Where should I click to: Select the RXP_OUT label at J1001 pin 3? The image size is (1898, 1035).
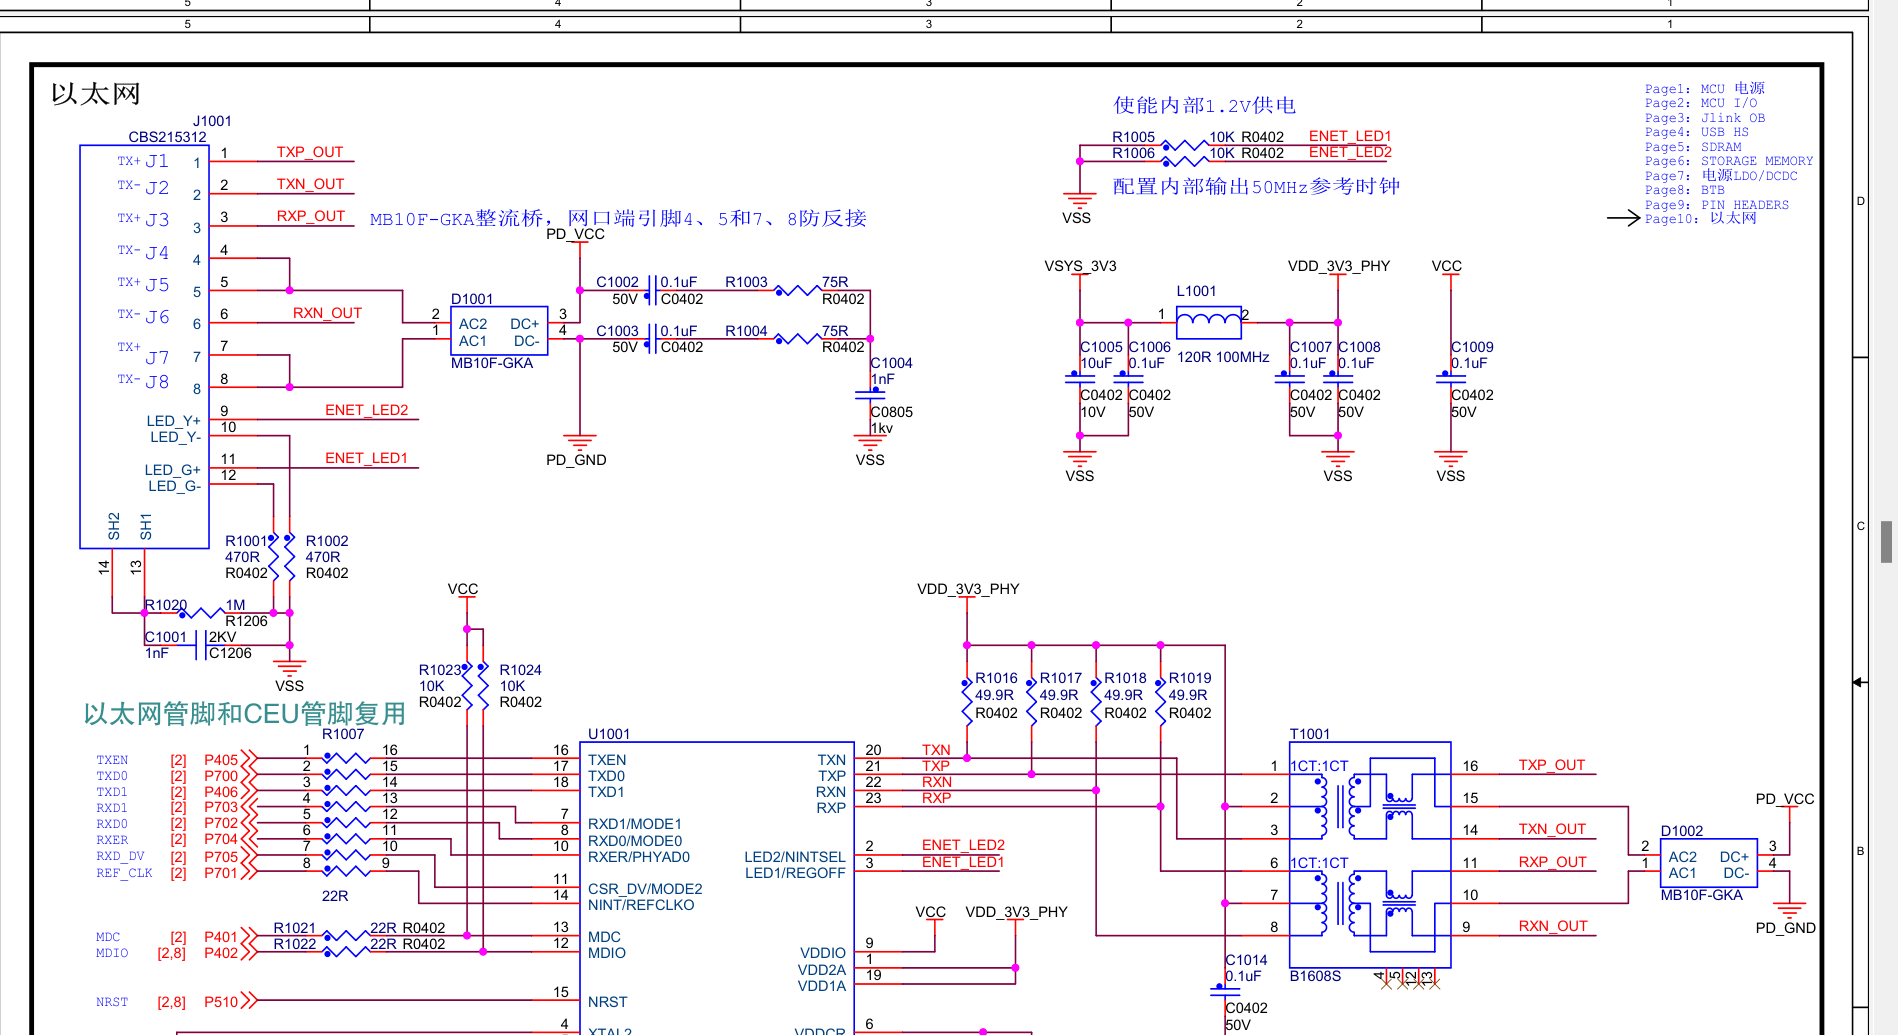[x=311, y=216]
